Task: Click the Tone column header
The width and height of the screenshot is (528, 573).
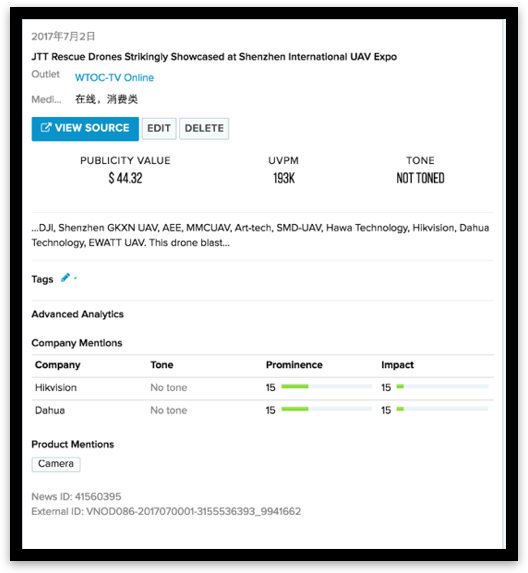Action: pyautogui.click(x=162, y=365)
